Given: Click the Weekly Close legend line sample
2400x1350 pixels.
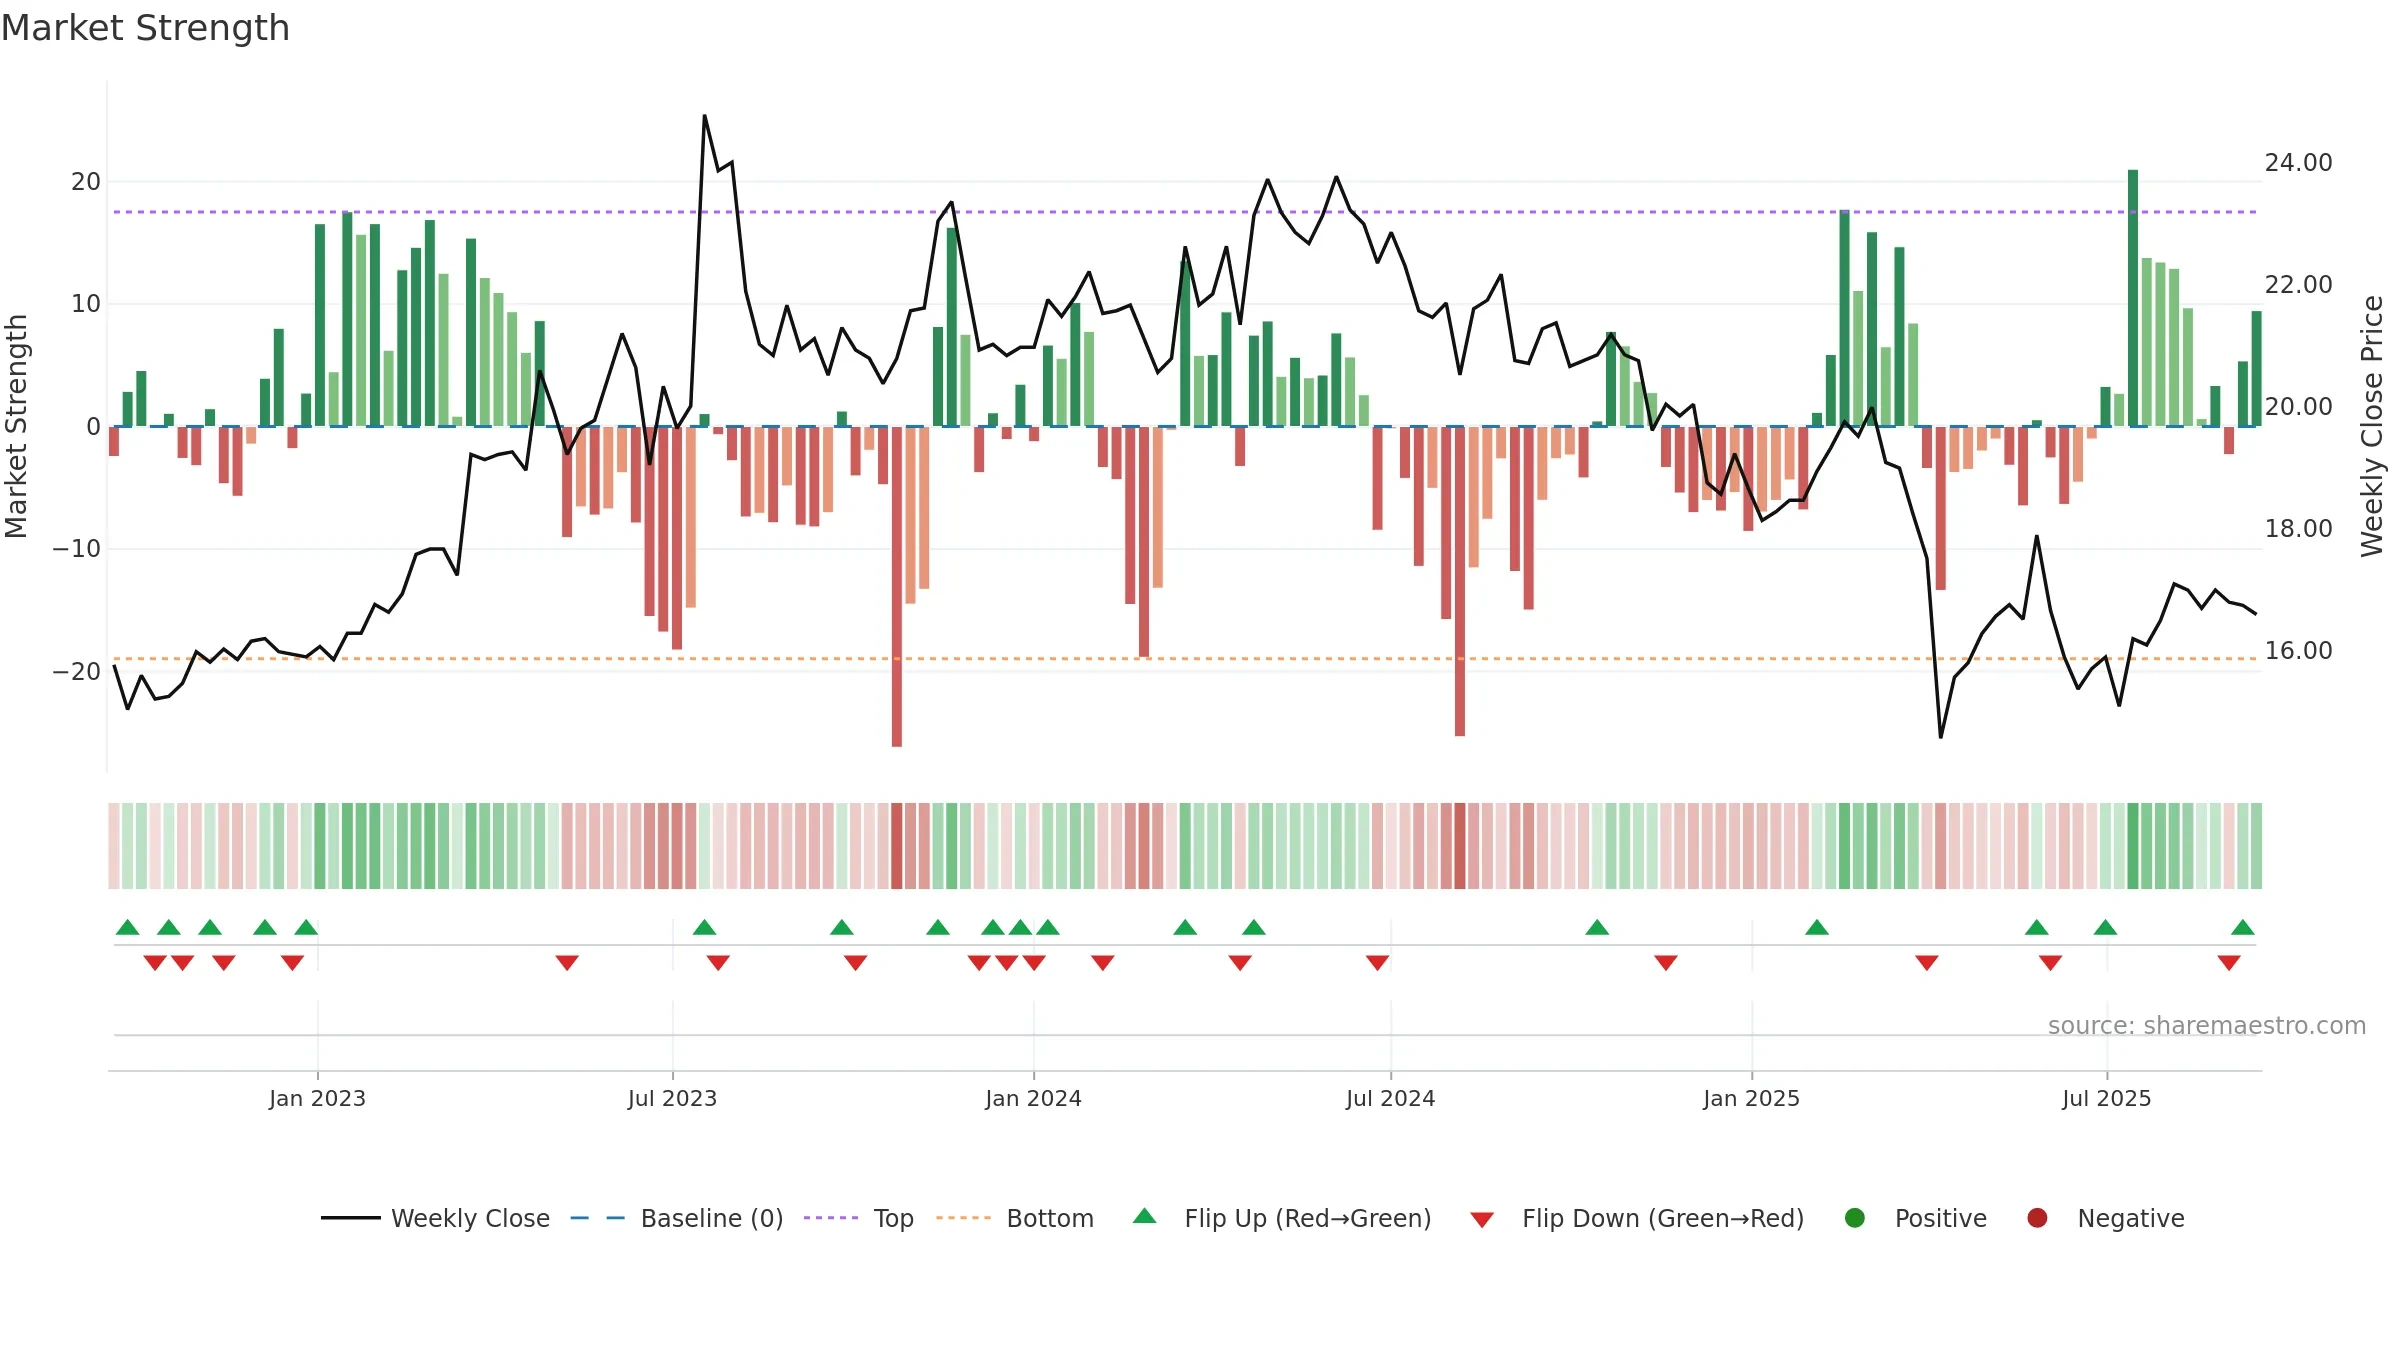Looking at the screenshot, I should [350, 1218].
